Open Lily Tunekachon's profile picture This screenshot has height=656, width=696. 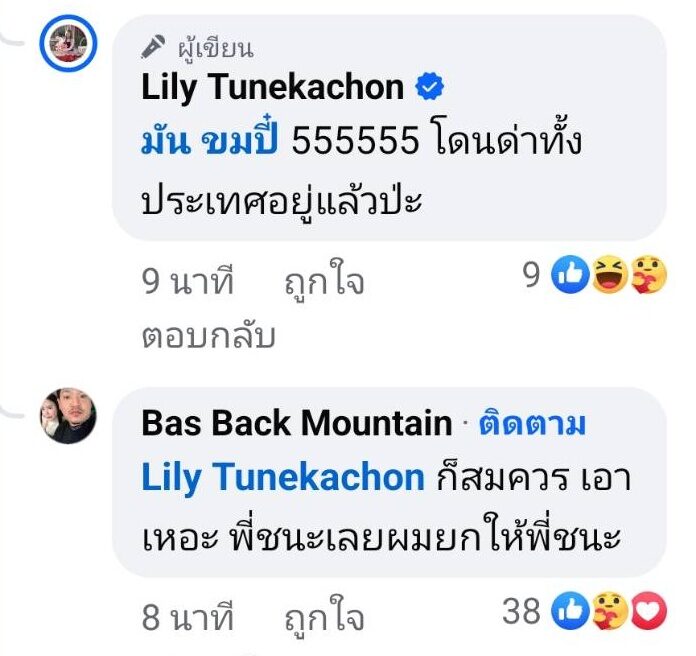tap(68, 43)
